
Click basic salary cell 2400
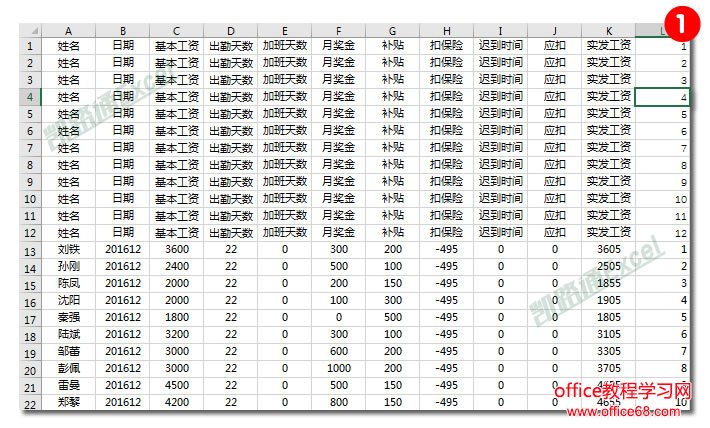[x=177, y=266]
